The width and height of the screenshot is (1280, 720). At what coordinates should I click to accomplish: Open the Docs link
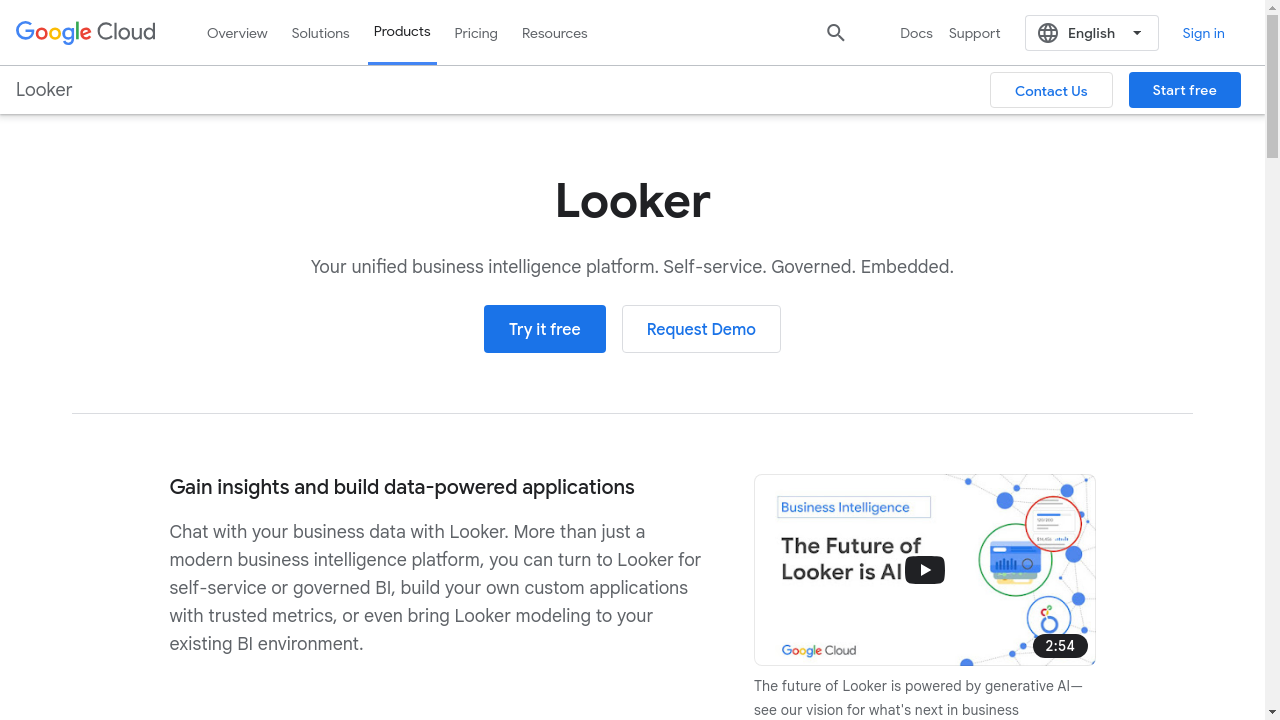(x=916, y=33)
